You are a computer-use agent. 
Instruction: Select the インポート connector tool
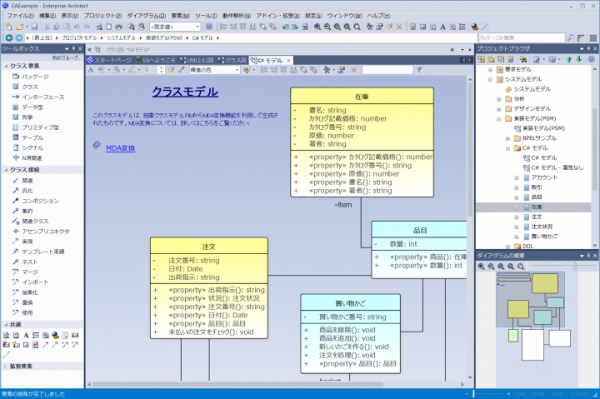[31, 282]
